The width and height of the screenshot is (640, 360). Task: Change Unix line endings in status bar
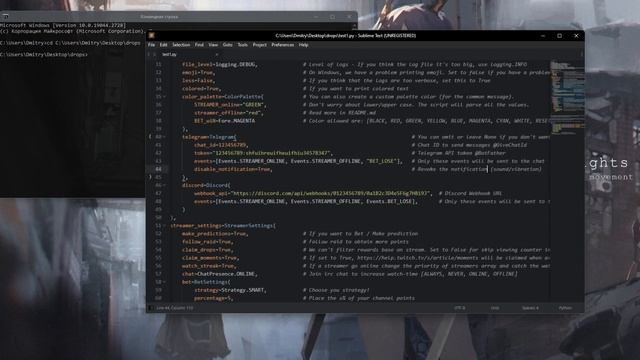click(x=495, y=308)
